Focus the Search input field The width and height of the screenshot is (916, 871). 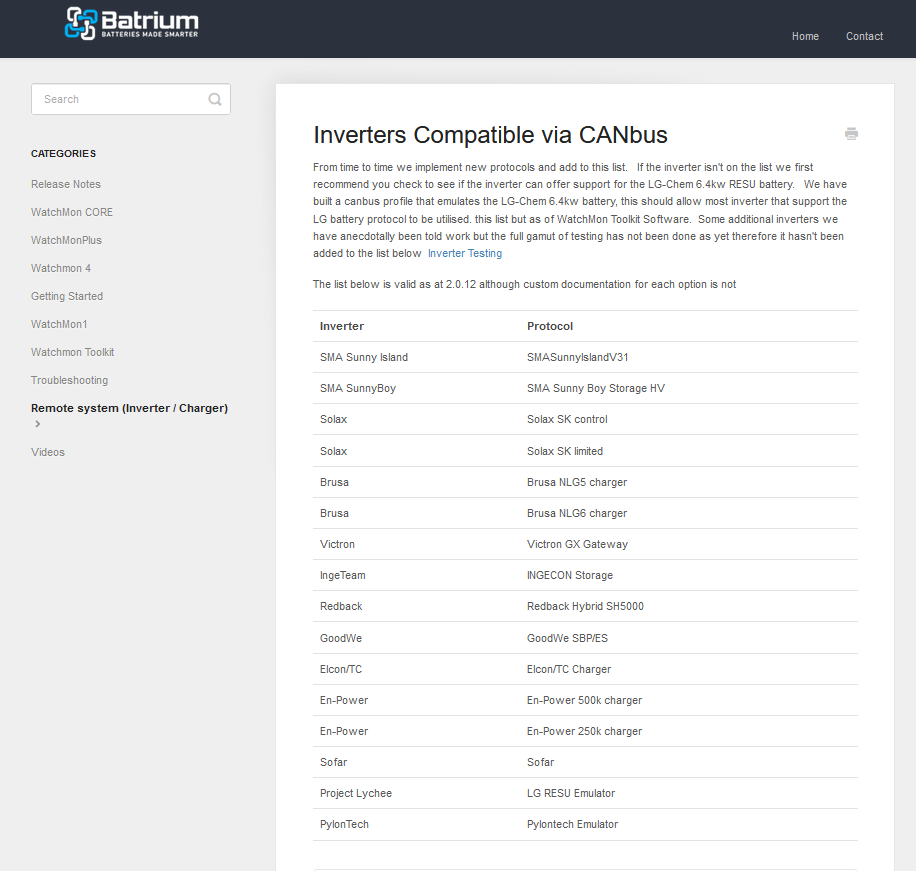pyautogui.click(x=131, y=99)
